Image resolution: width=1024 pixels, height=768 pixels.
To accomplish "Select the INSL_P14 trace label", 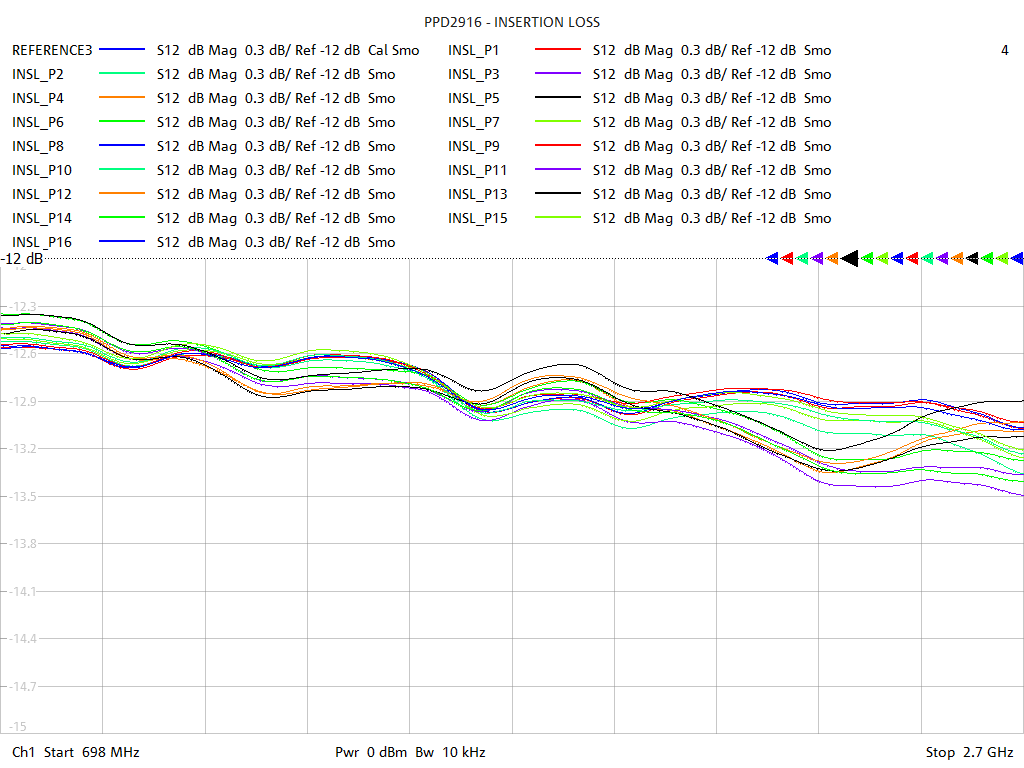I will [42, 218].
